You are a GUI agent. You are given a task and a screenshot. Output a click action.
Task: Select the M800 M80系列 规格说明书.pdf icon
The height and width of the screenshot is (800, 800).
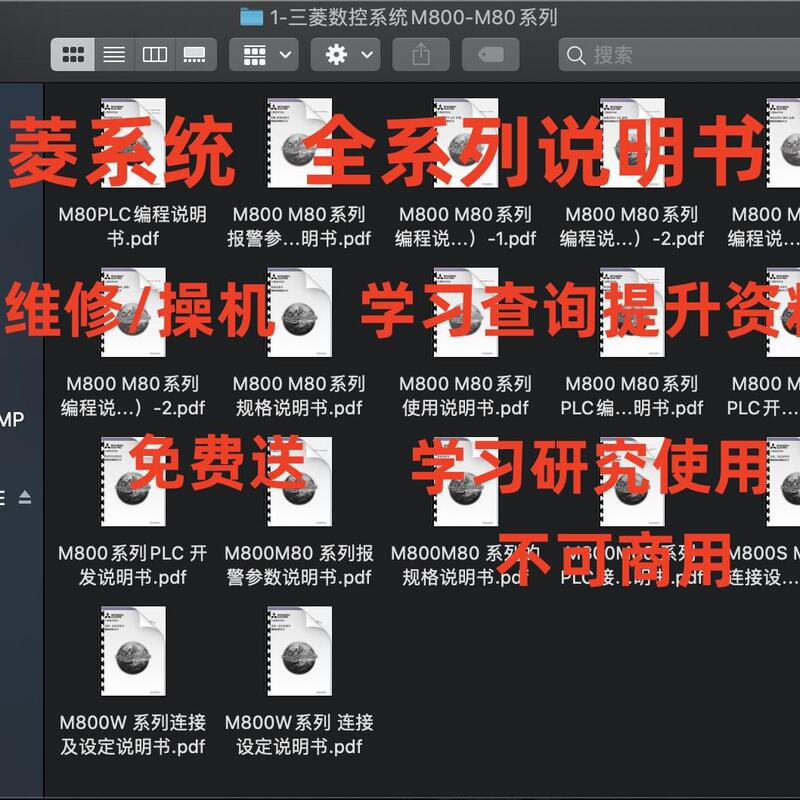click(299, 312)
